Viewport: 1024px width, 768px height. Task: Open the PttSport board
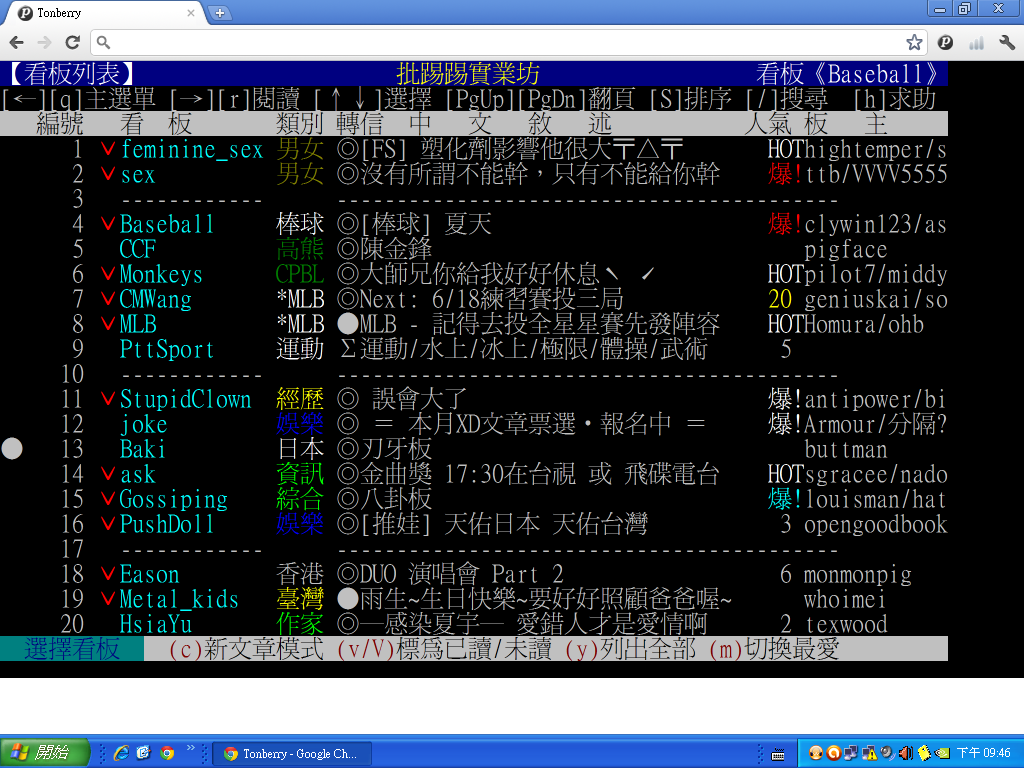(167, 349)
